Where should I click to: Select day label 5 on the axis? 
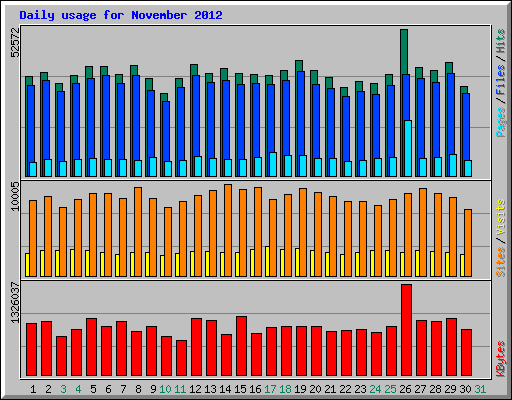tap(93, 389)
